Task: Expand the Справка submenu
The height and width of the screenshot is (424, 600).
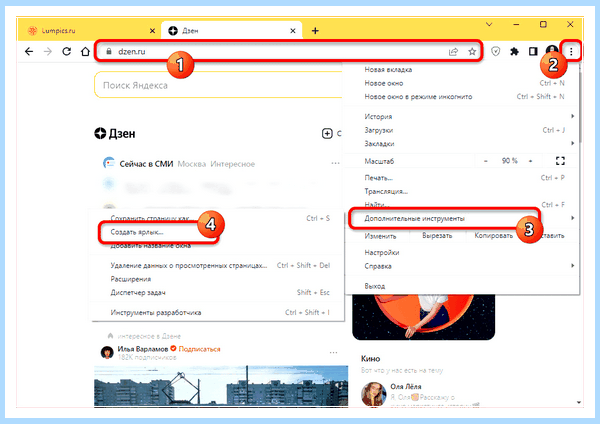Action: pos(461,266)
